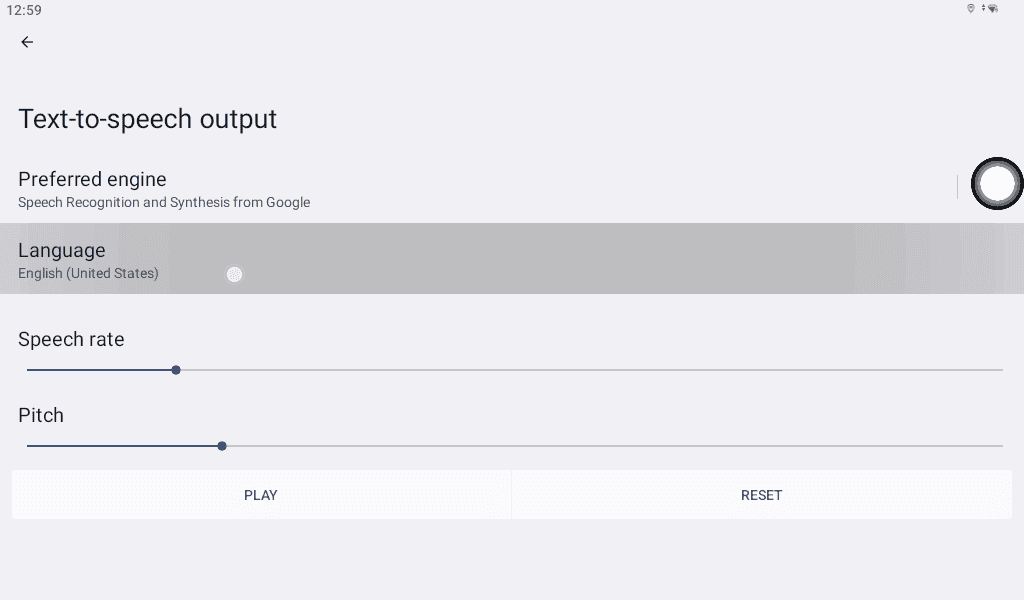Image resolution: width=1024 pixels, height=600 pixels.
Task: Open the Language setting
Action: [62, 251]
